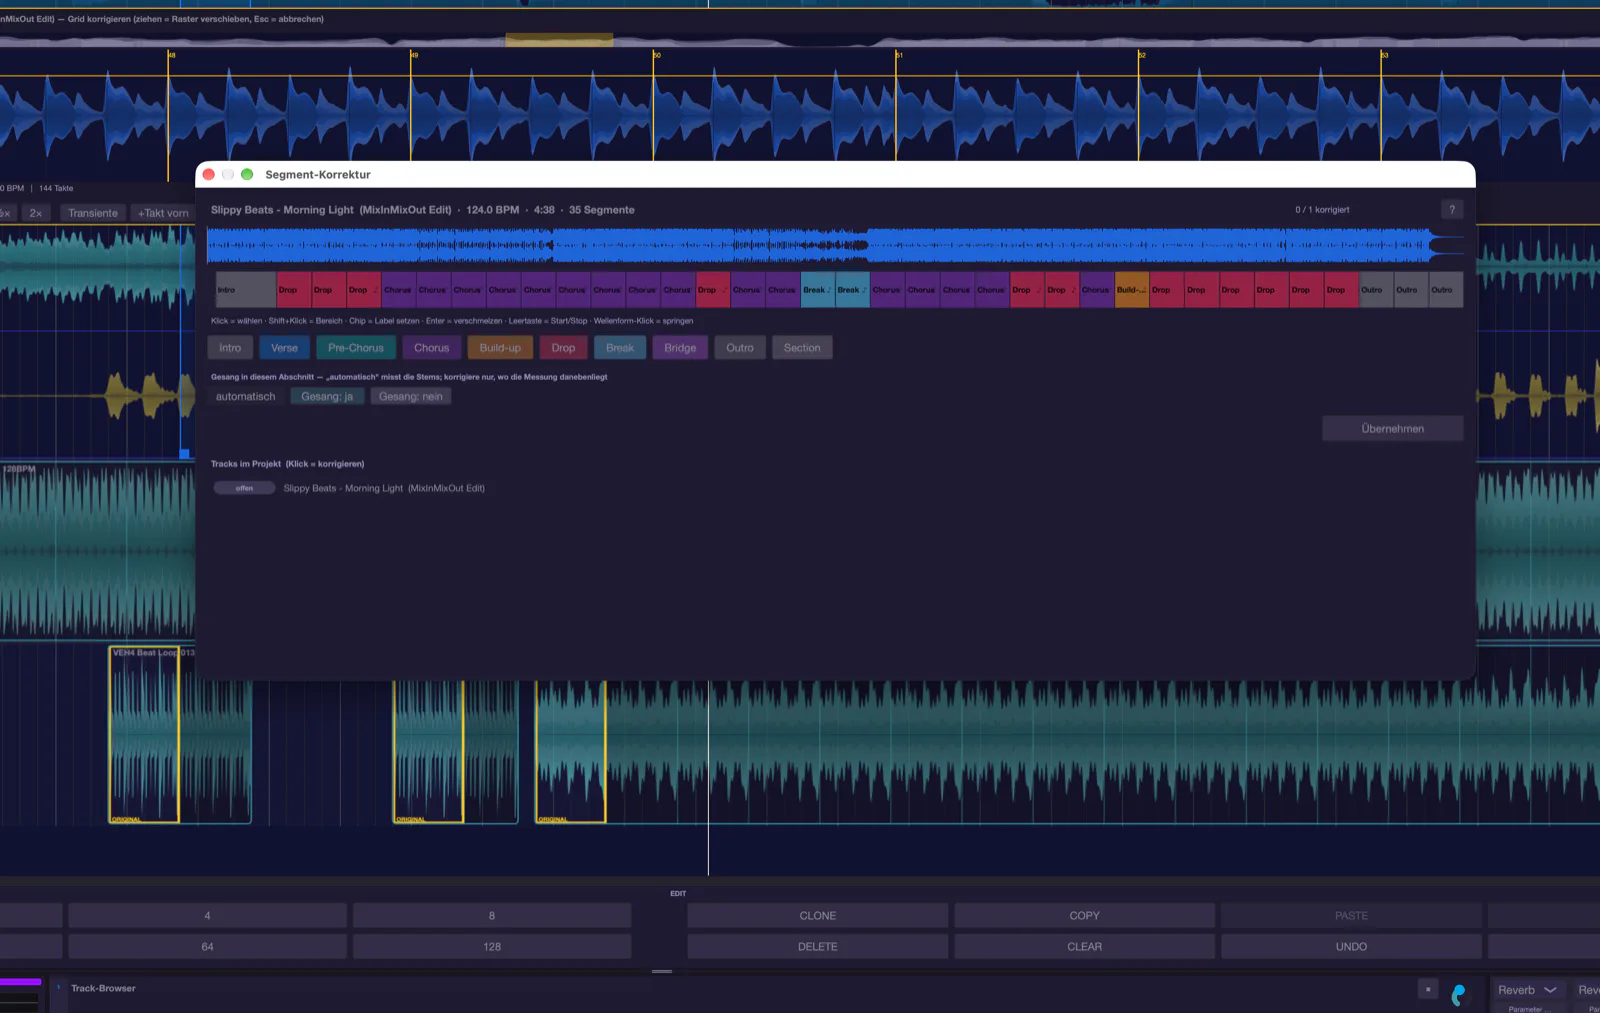
Task: Assign the Bridge label chip
Action: coord(680,348)
